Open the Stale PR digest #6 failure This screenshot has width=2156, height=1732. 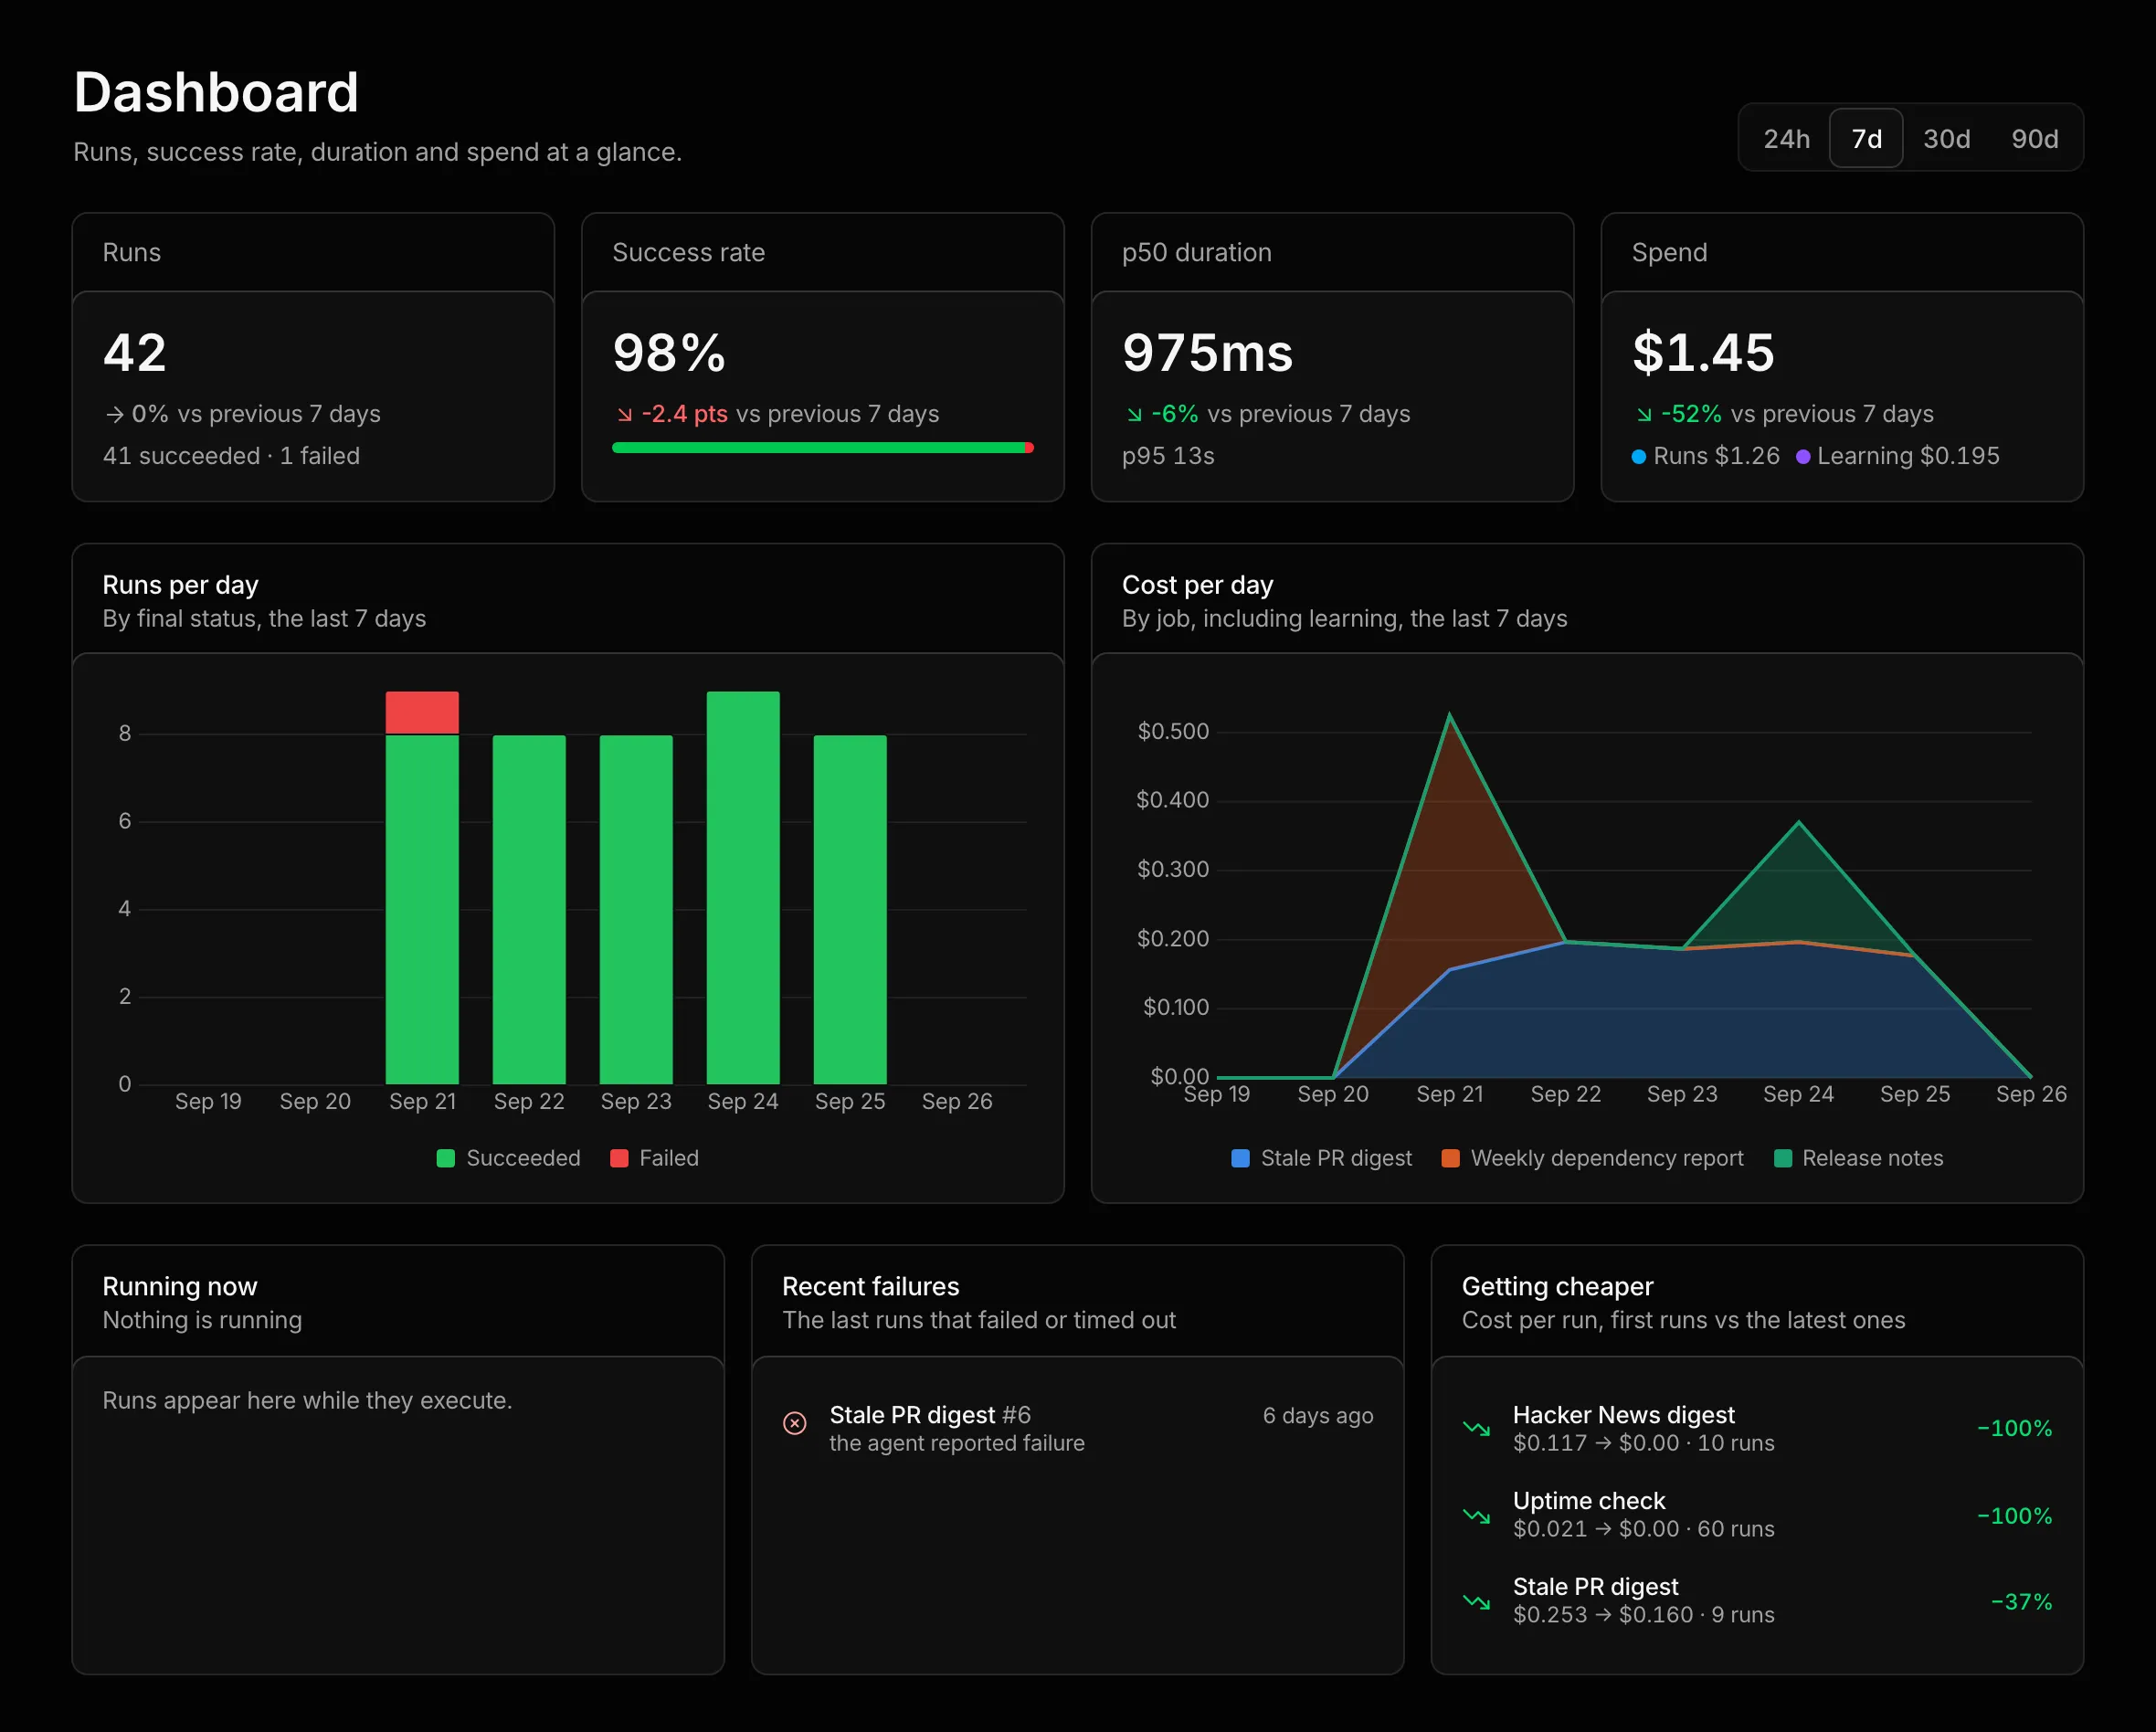1077,1428
